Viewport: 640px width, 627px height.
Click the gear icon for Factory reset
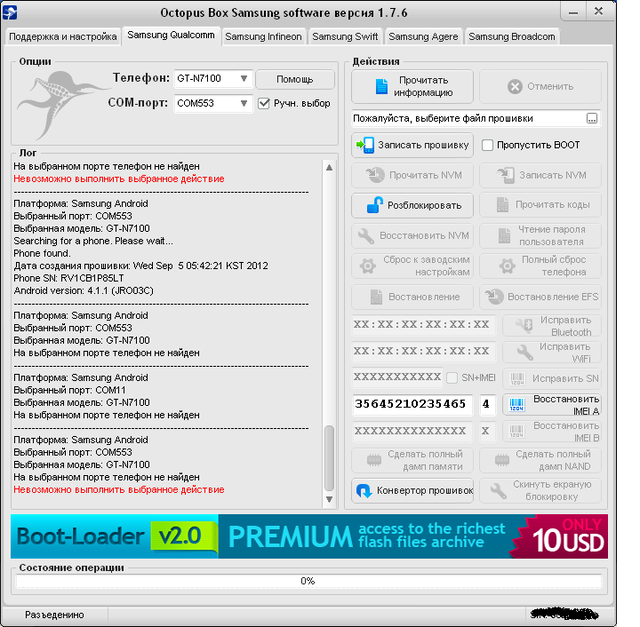point(367,266)
